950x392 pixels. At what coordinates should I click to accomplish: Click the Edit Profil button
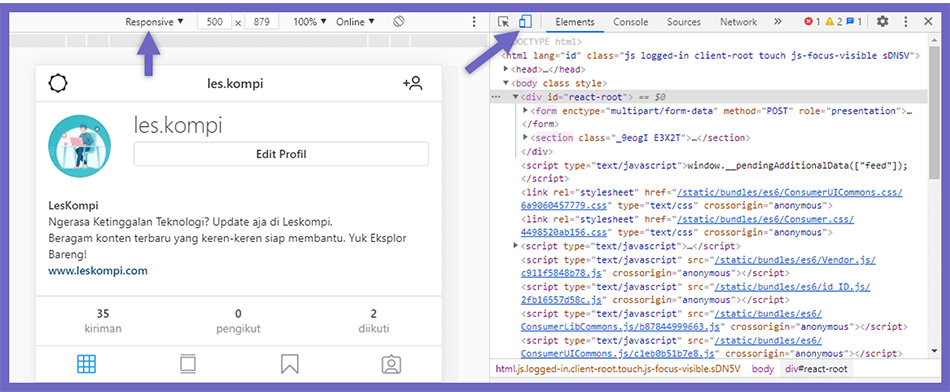(x=281, y=154)
